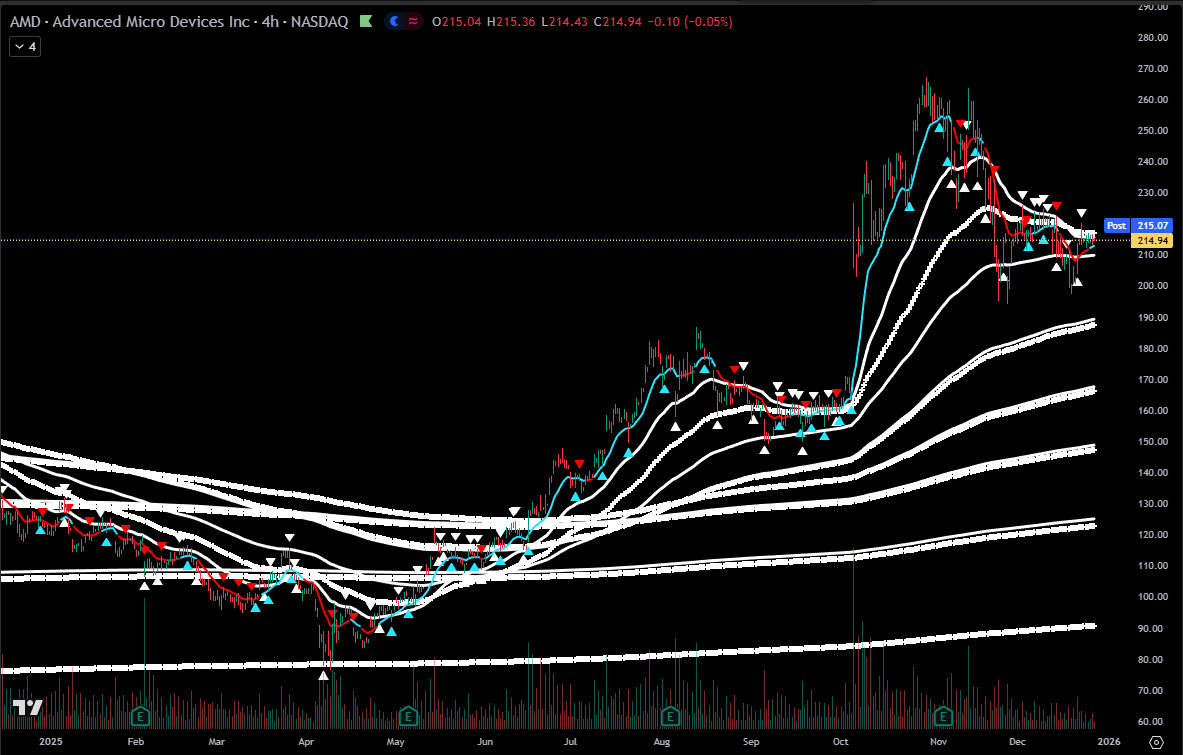Click the Jun time axis label
The height and width of the screenshot is (755, 1183).
485,741
